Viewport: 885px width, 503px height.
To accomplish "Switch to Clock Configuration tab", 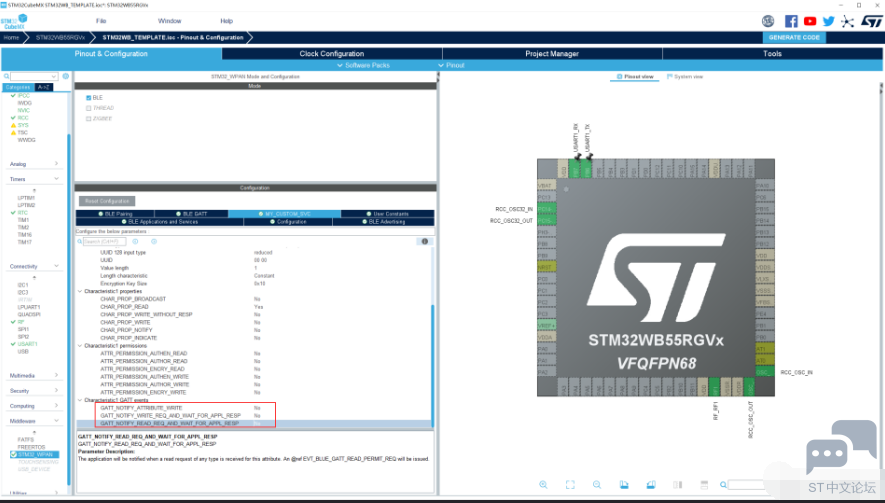I will coord(332,54).
